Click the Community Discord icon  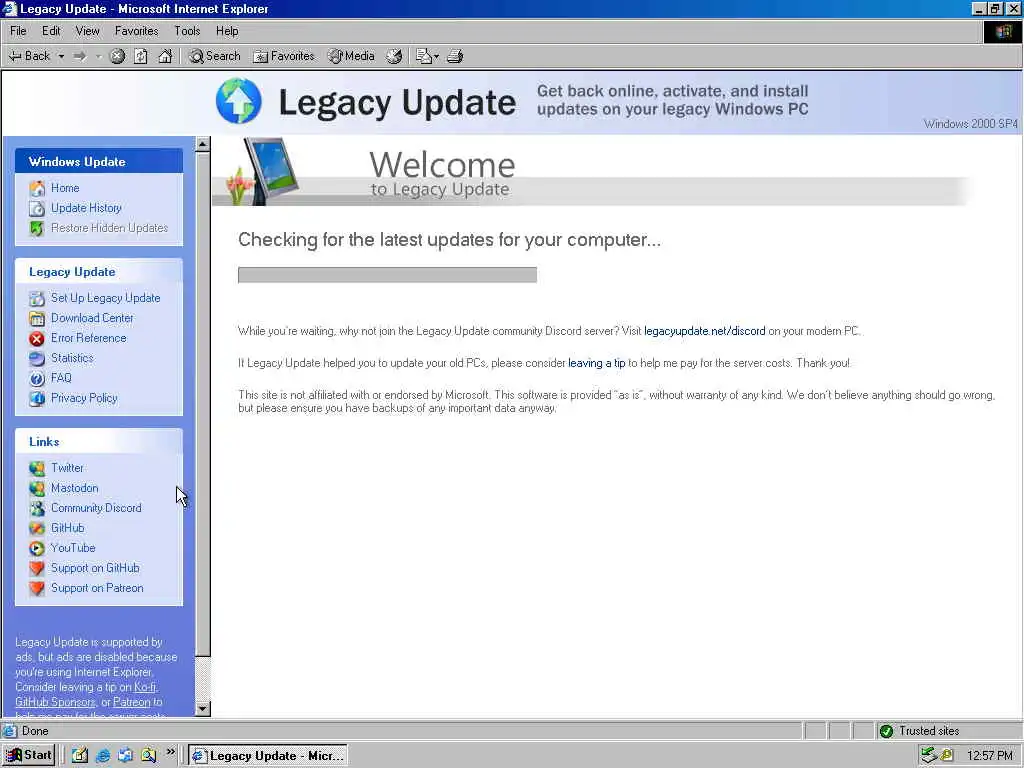(37, 508)
